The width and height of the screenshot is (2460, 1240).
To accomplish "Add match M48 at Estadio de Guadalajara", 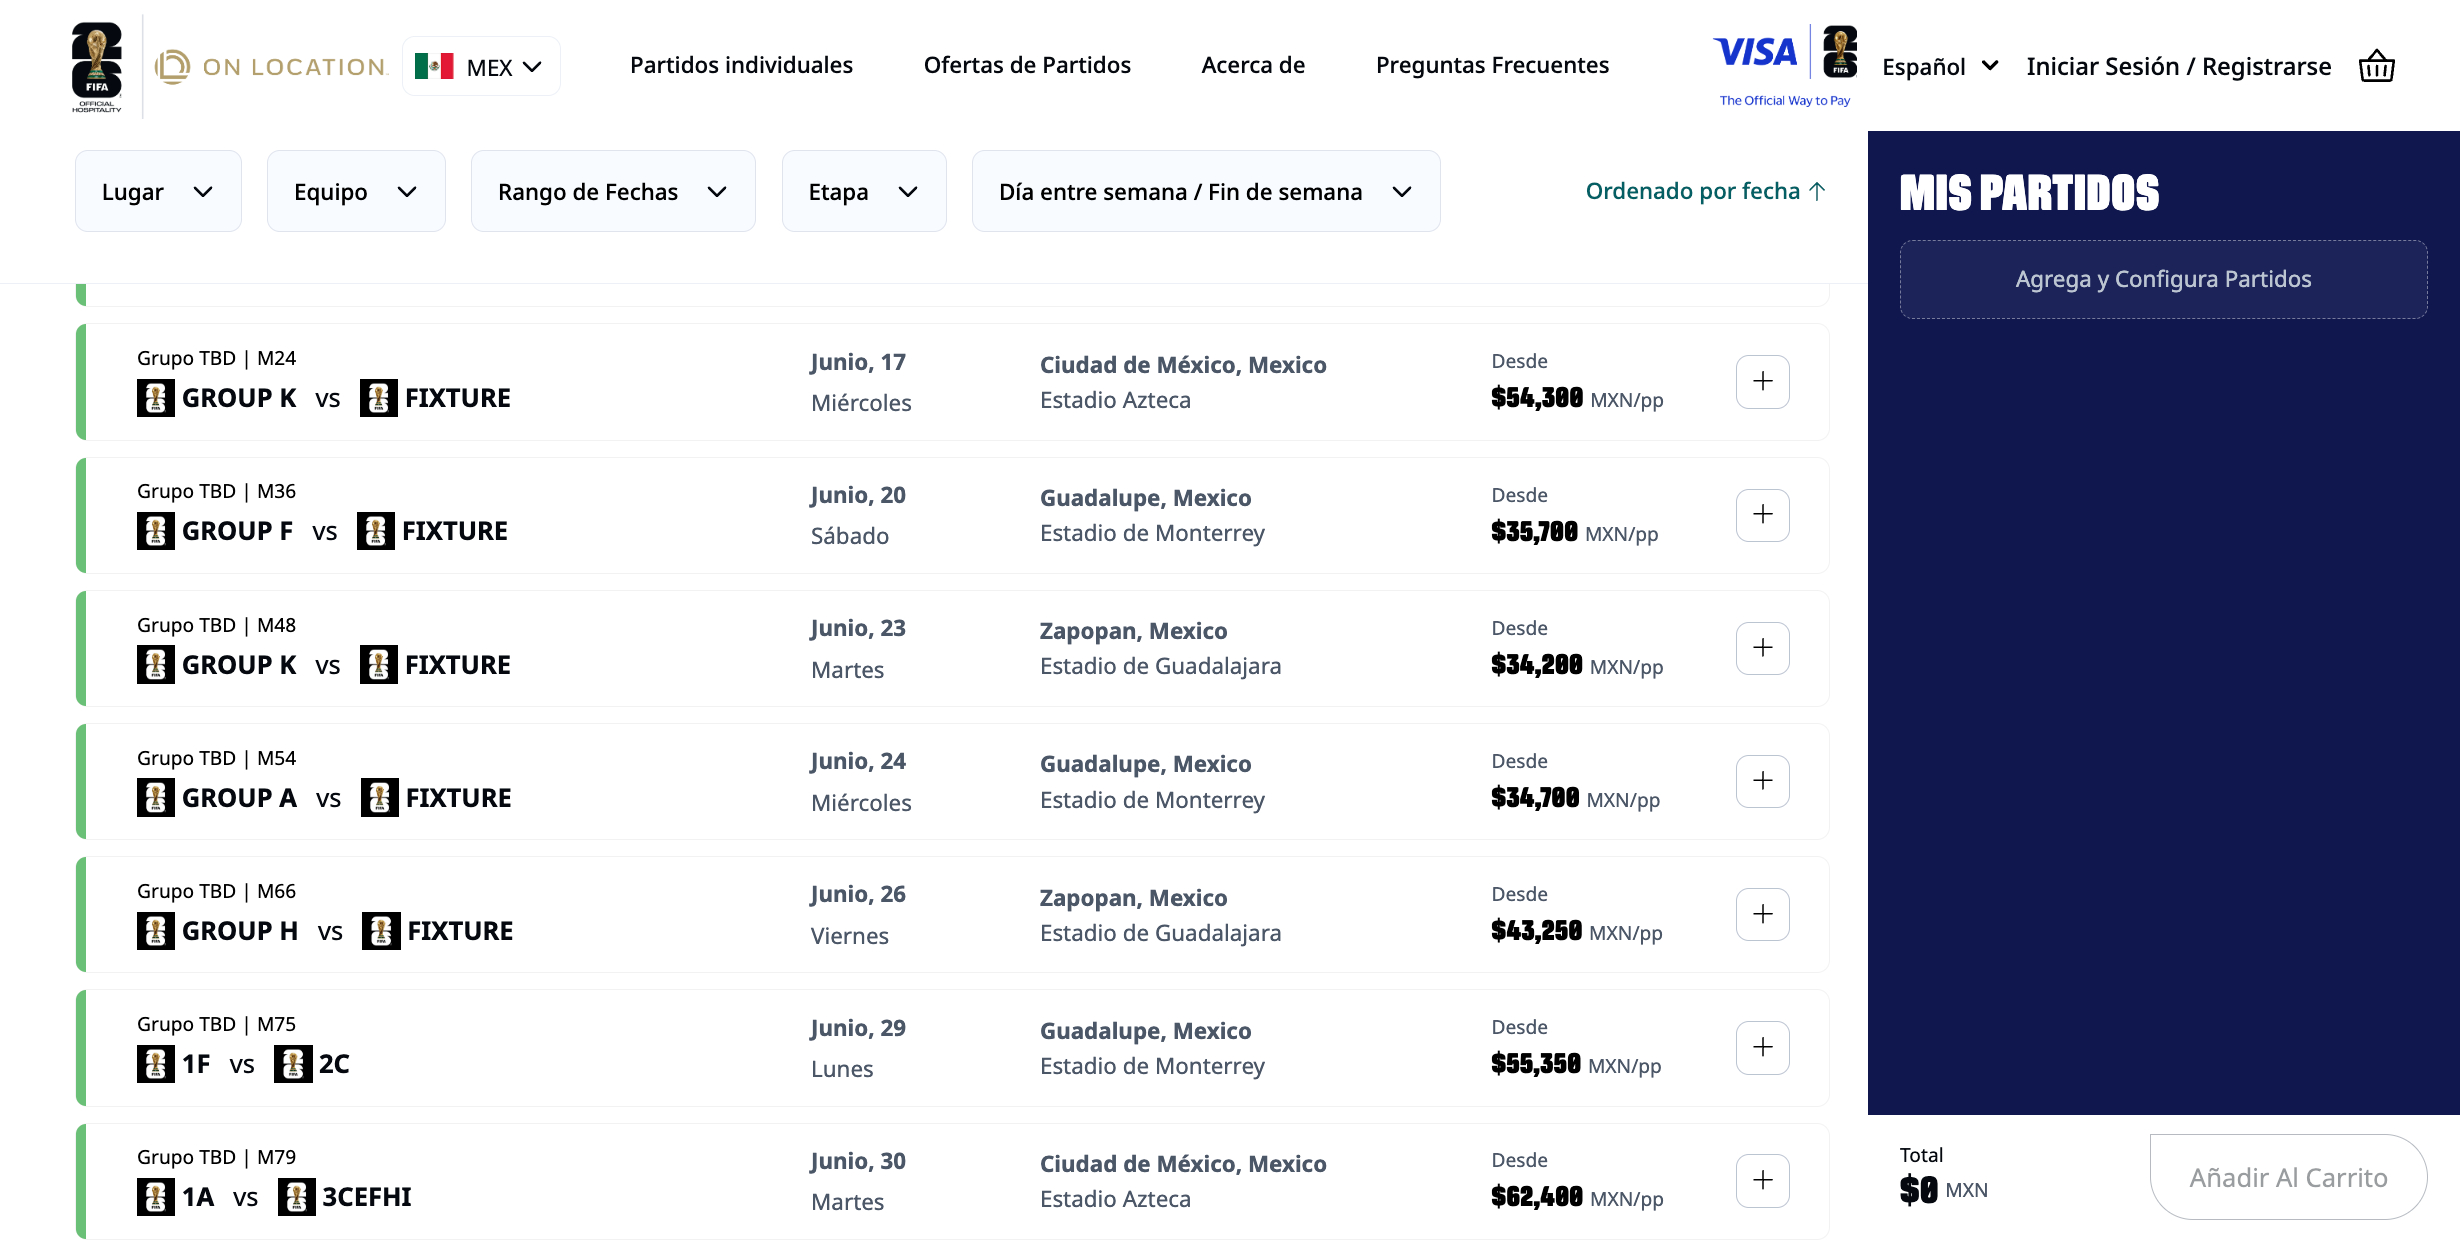I will pyautogui.click(x=1762, y=648).
